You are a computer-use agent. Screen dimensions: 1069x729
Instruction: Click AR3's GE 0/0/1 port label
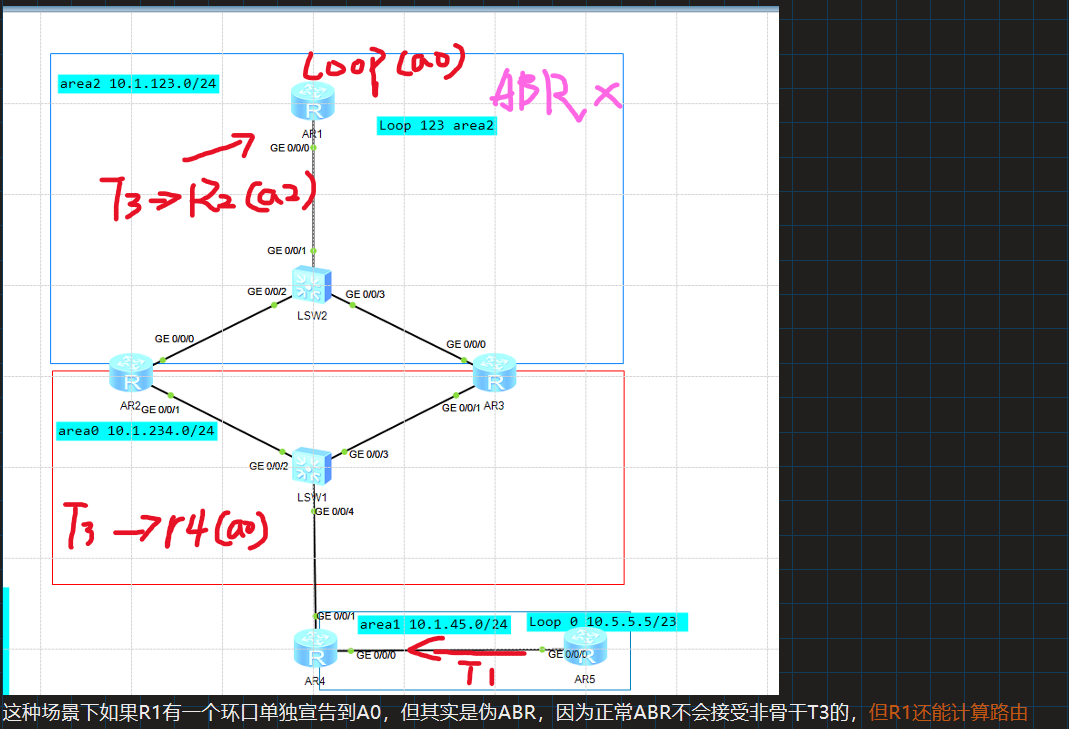click(461, 408)
